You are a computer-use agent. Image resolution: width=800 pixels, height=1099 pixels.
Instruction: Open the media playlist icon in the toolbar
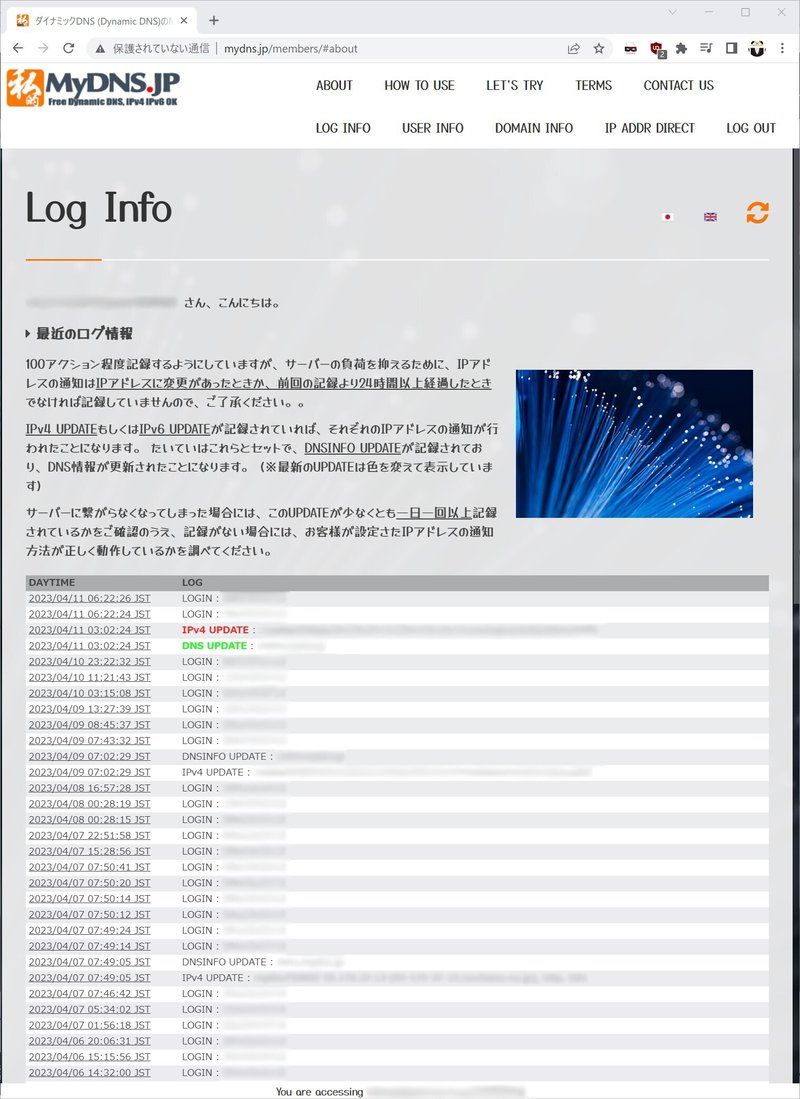tap(708, 47)
